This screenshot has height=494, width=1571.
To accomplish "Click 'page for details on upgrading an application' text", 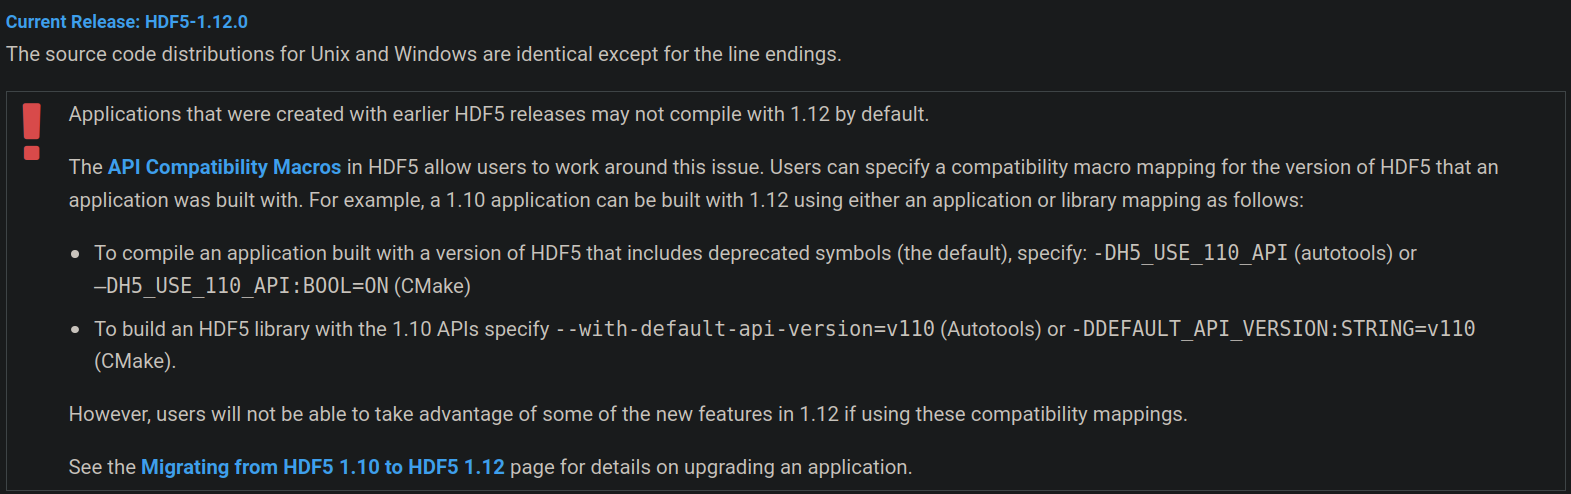I will click(711, 467).
